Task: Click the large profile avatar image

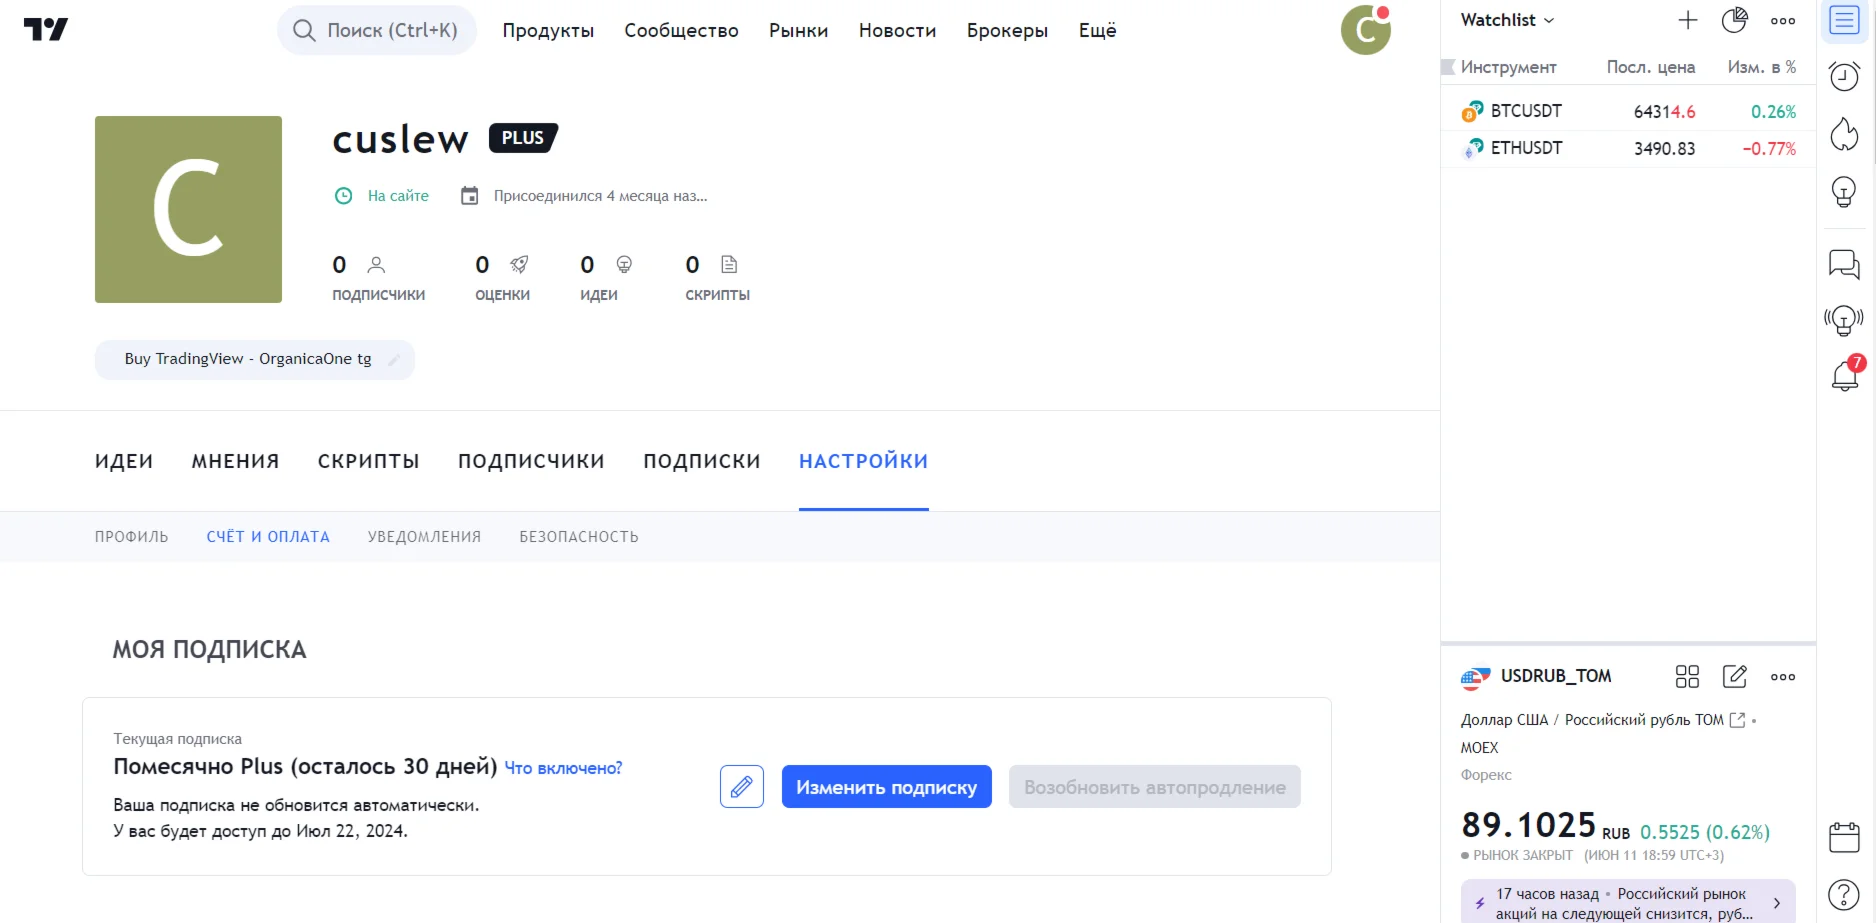Action: (x=188, y=209)
